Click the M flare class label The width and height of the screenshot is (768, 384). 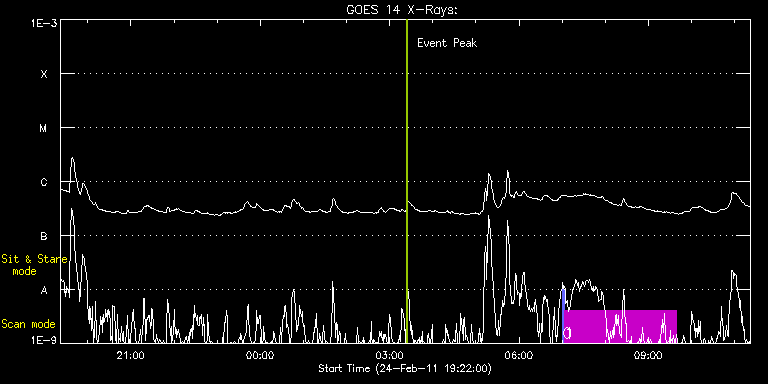[44, 128]
